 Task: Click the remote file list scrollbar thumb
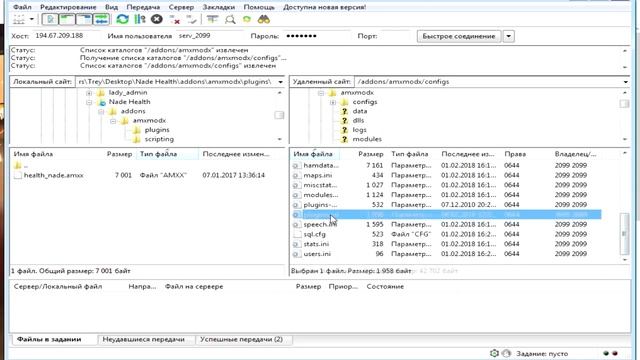(x=624, y=233)
